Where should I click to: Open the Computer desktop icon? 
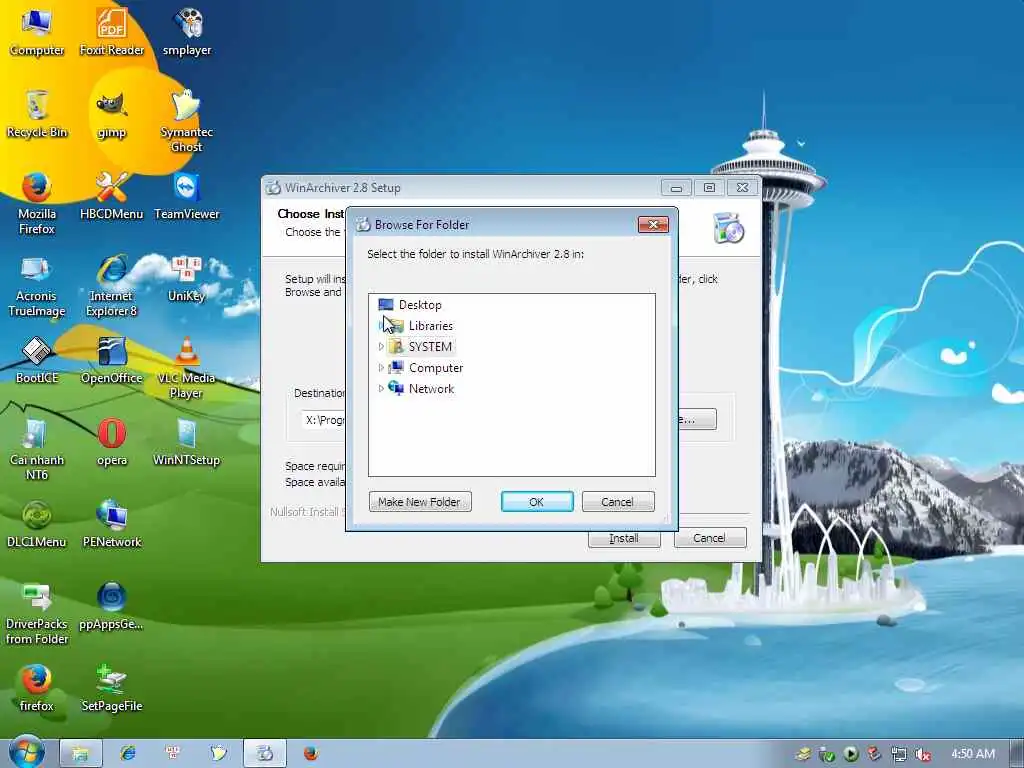tap(37, 31)
